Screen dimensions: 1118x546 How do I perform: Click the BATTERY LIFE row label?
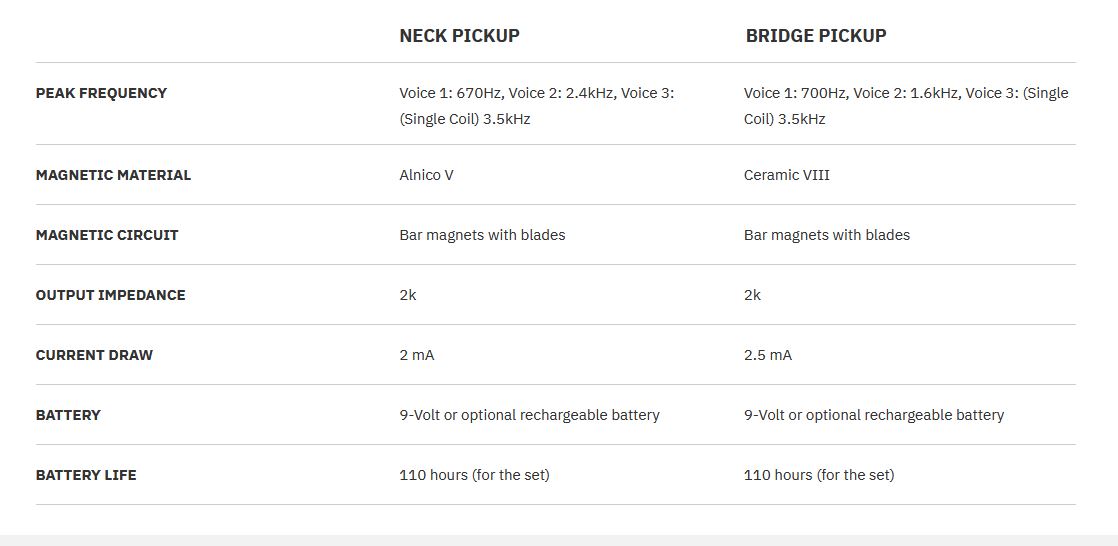coord(86,474)
